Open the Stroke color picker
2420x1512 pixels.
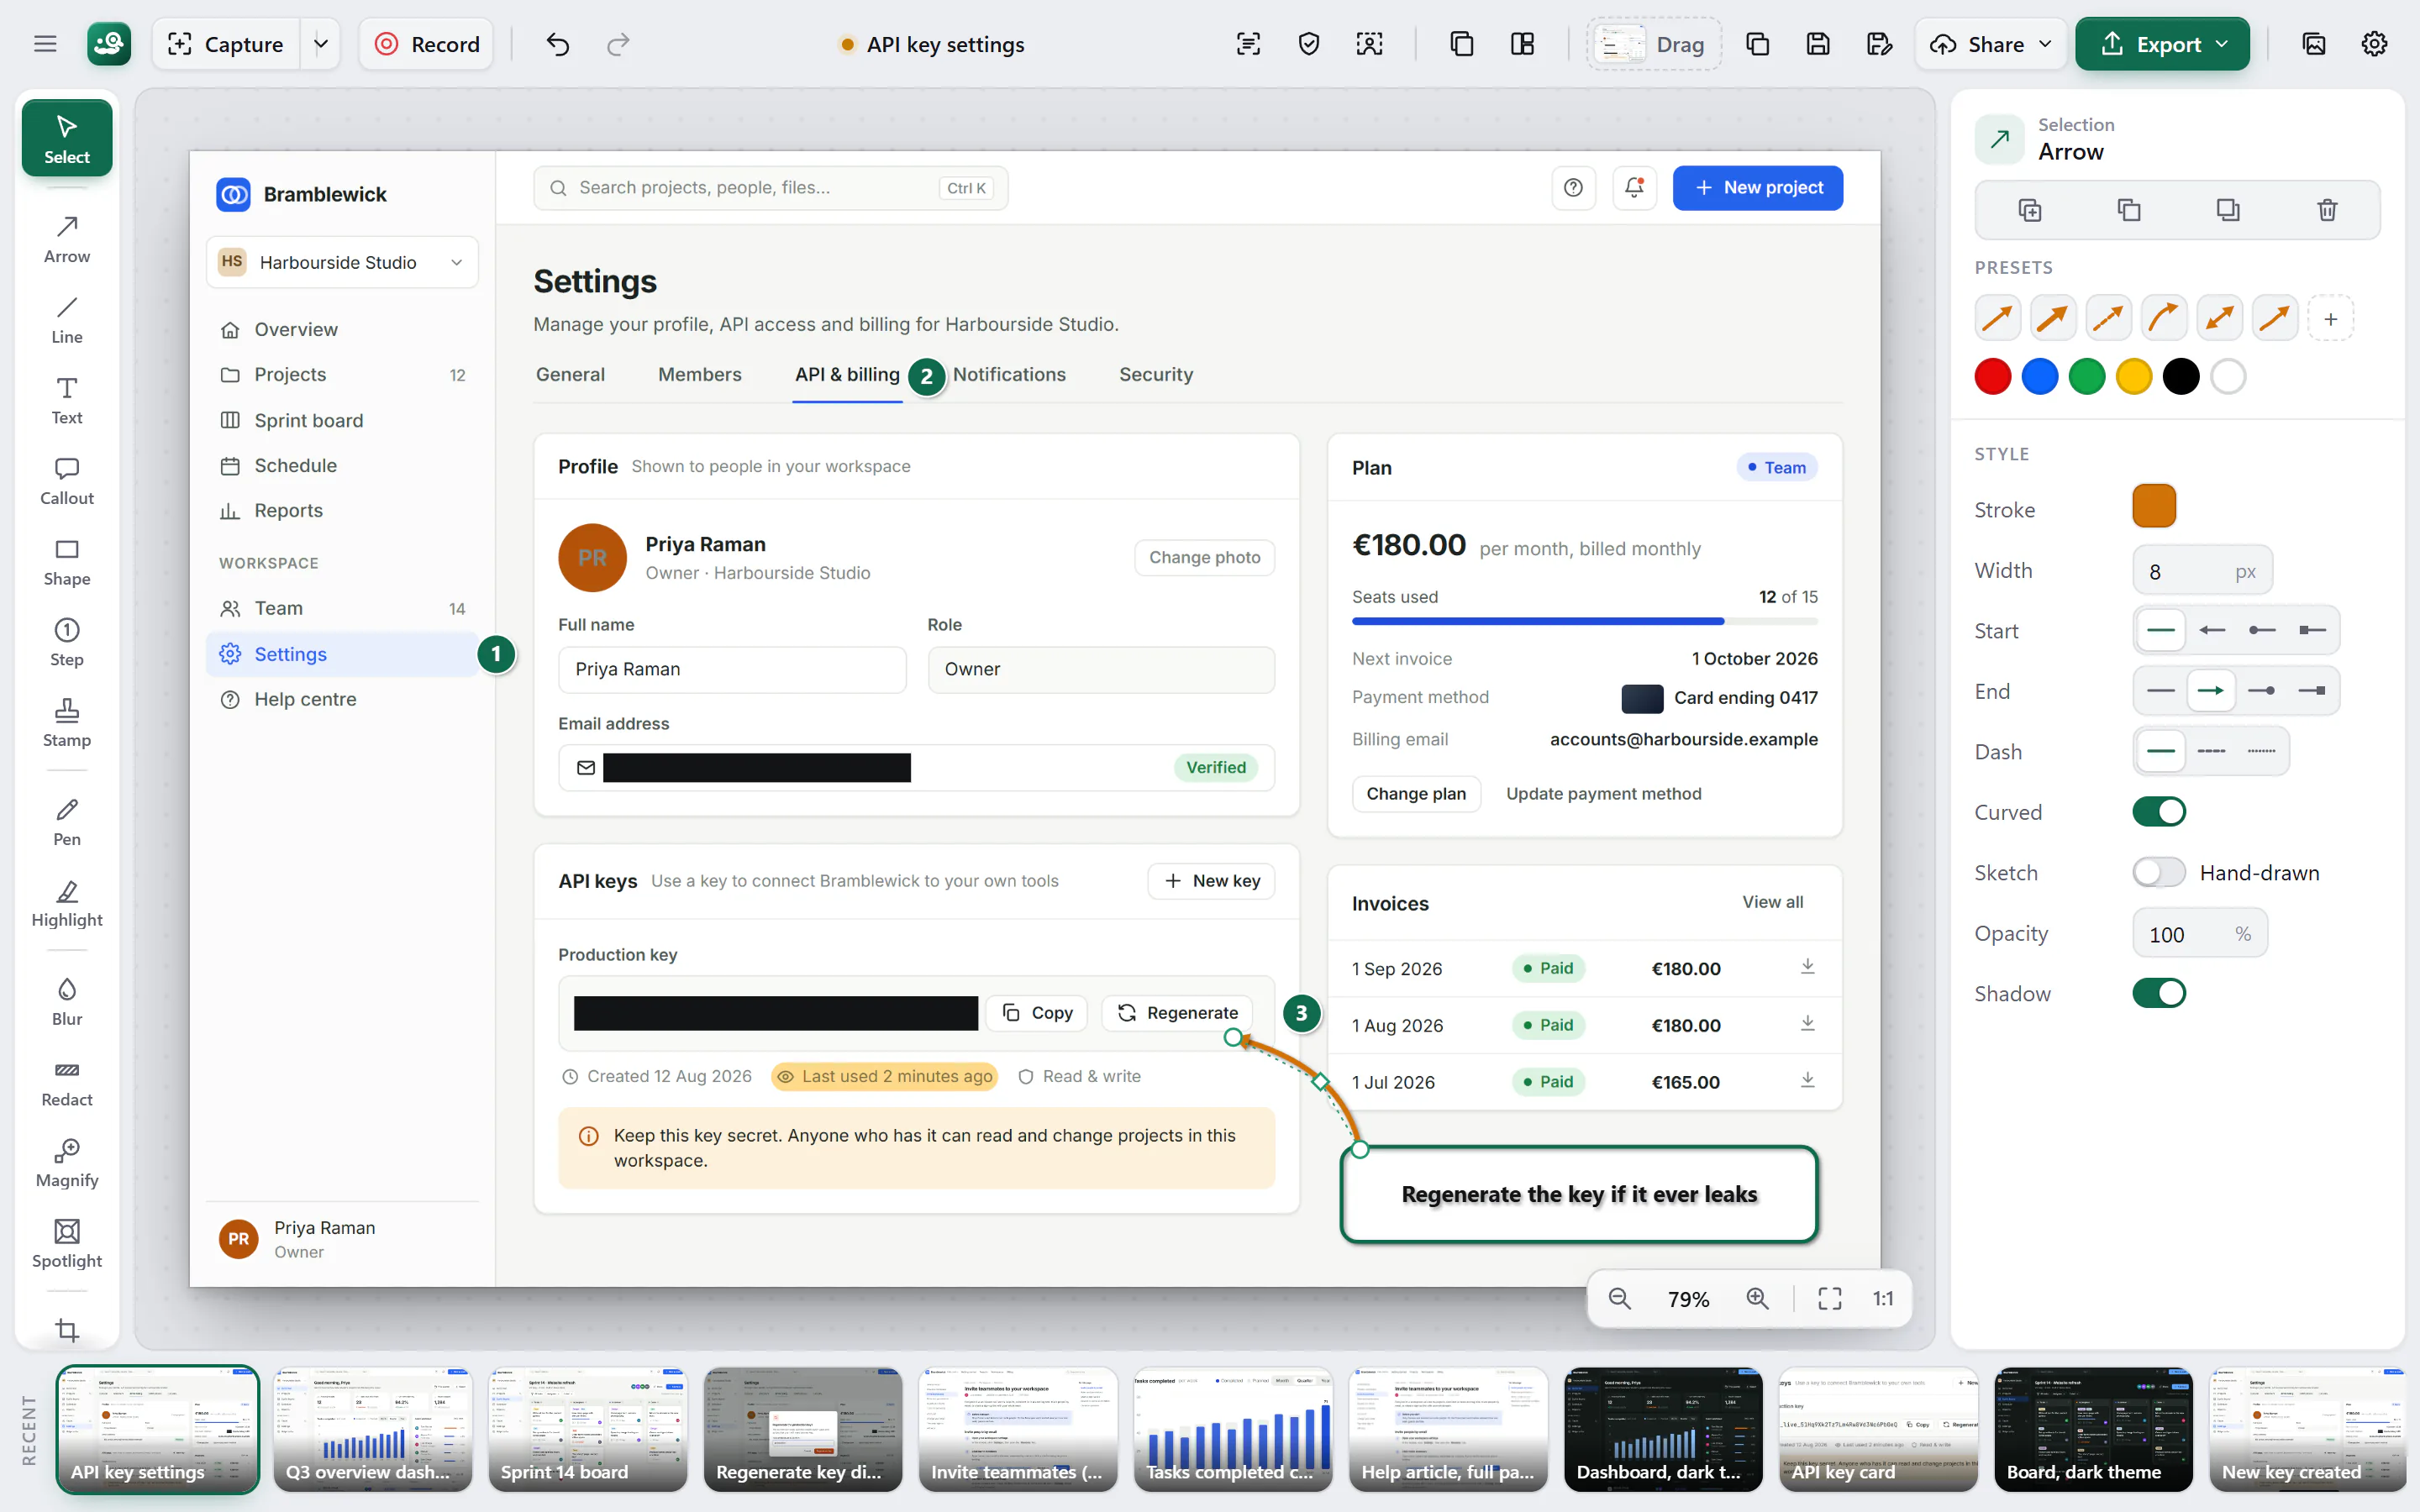(x=2154, y=506)
